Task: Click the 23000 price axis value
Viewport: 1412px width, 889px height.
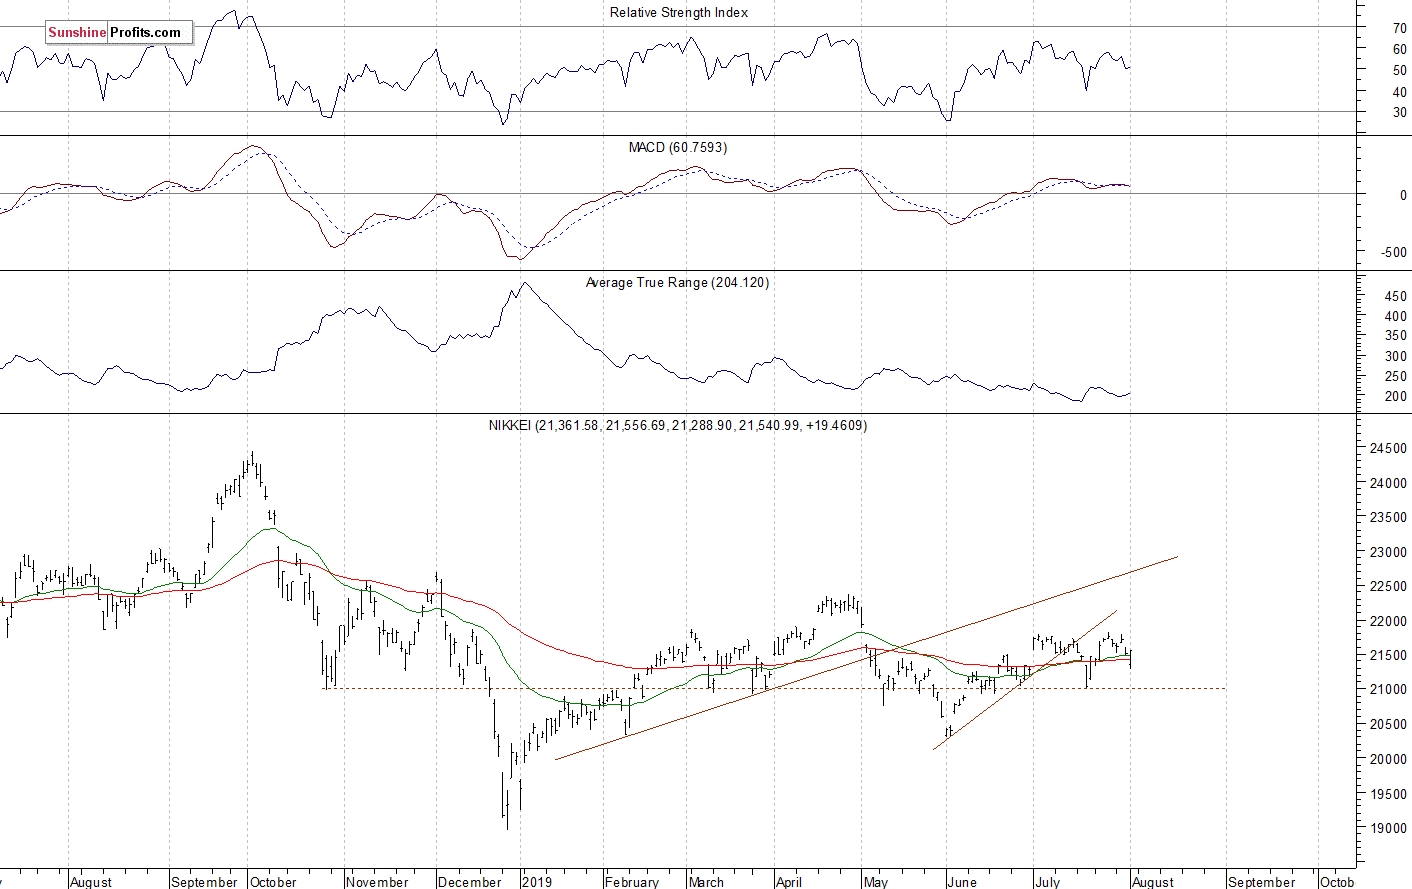Action: pos(1388,552)
